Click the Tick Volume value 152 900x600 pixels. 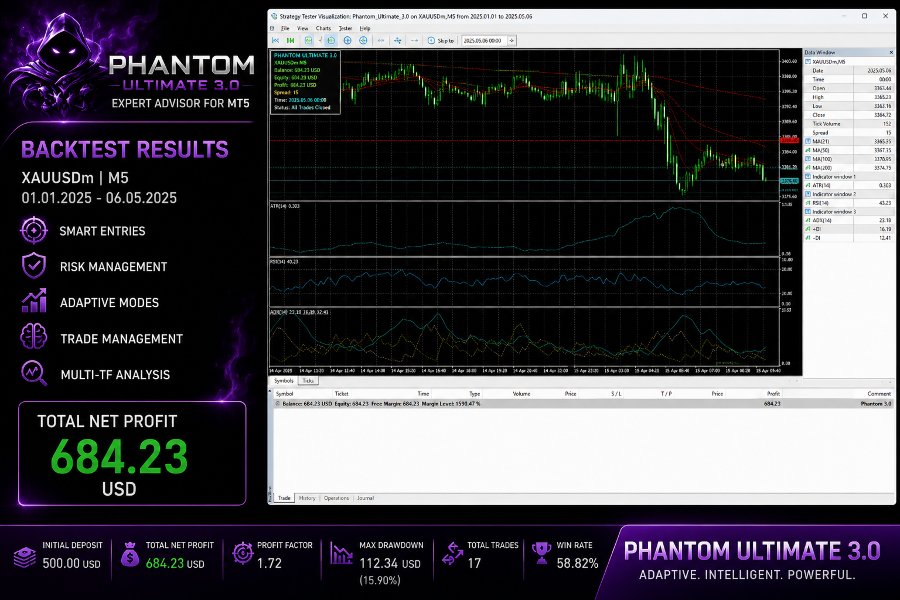[x=887, y=123]
